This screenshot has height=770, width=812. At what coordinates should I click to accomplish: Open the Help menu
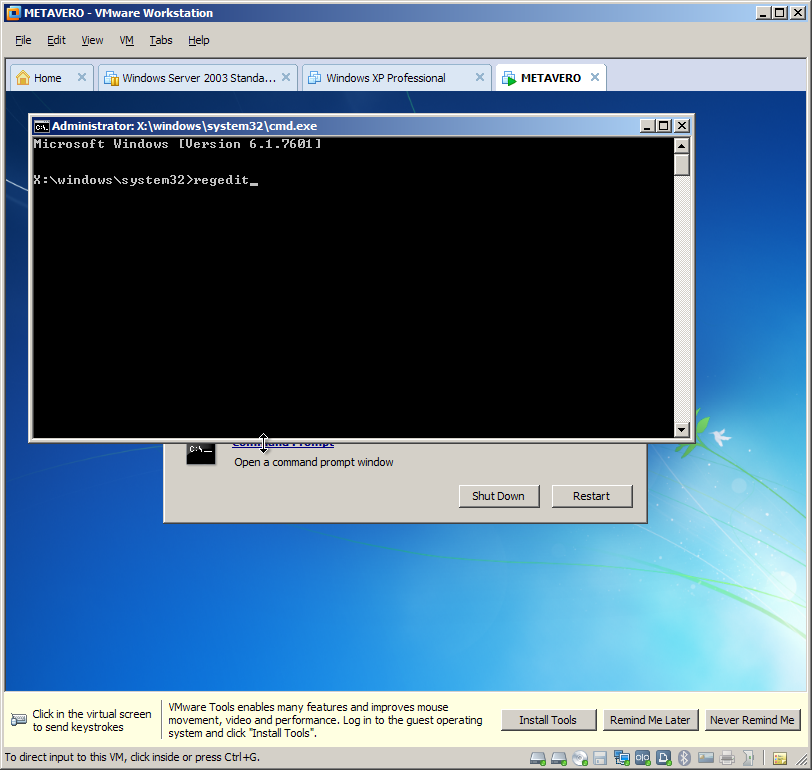point(199,40)
